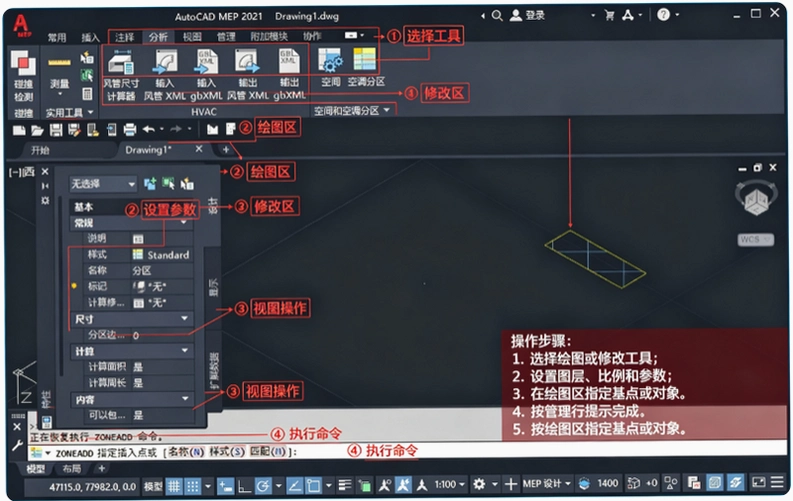This screenshot has width=793, height=501.
Task: Click the New drawing icon in quick toolbar
Action: 19,130
